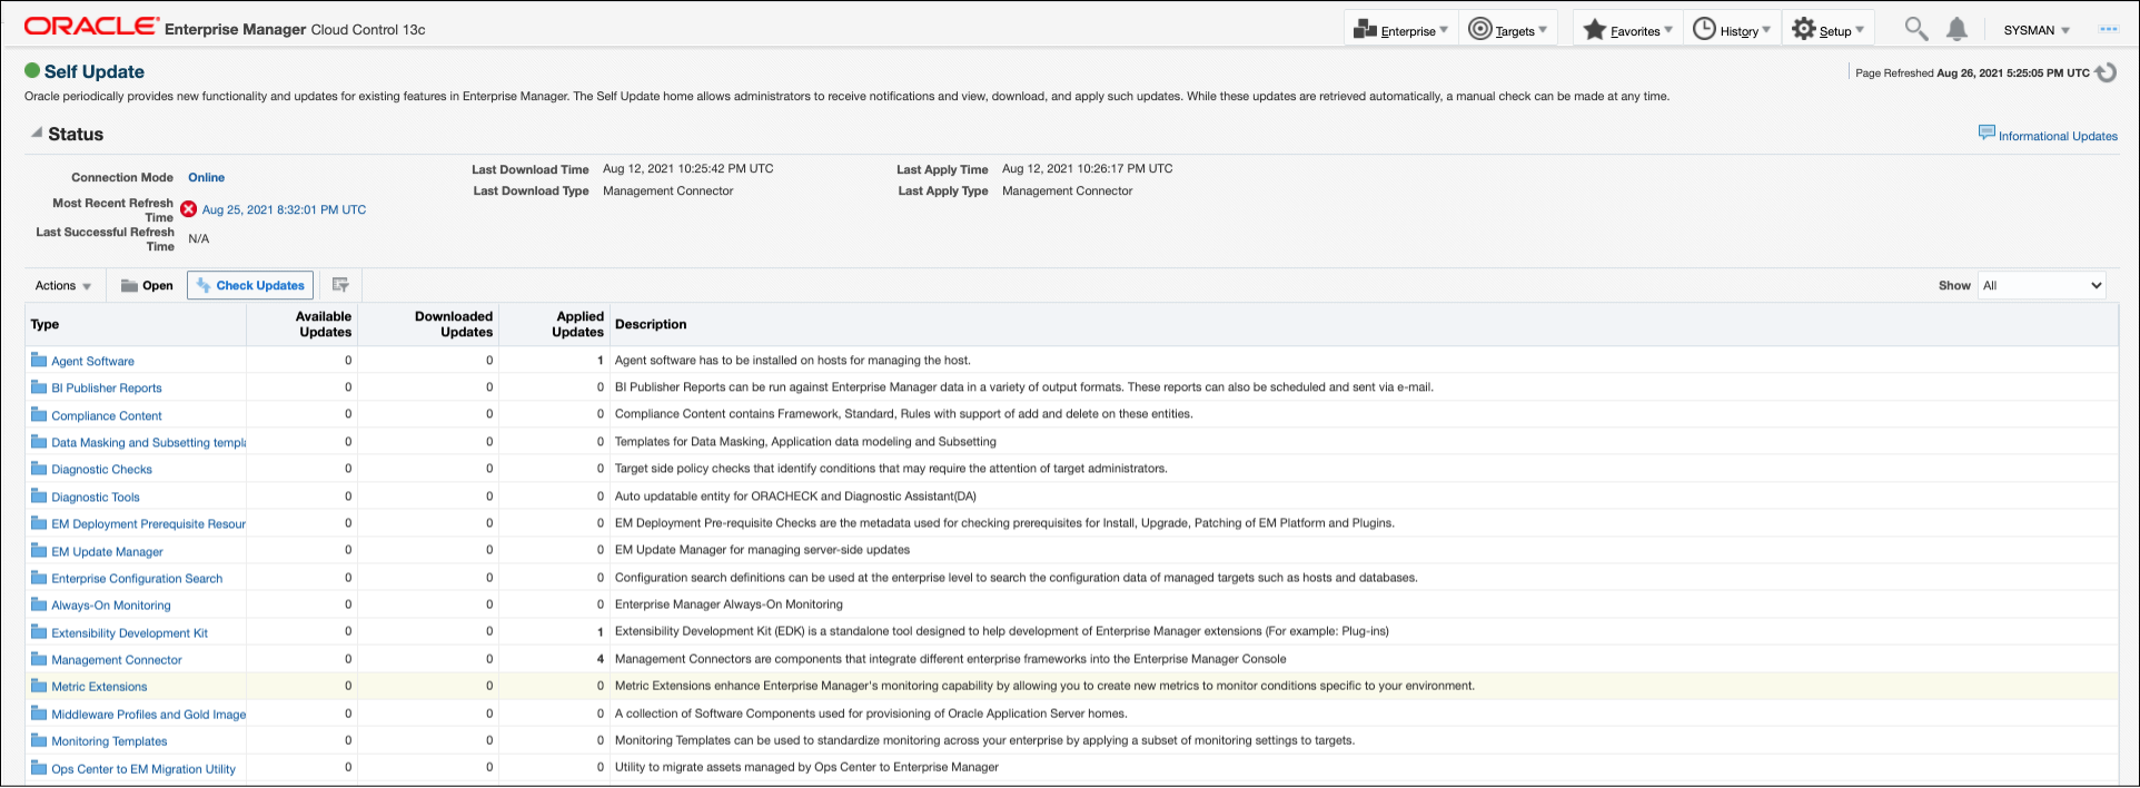Click the Metric Extensions folder icon
The image size is (2140, 788).
[x=39, y=686]
